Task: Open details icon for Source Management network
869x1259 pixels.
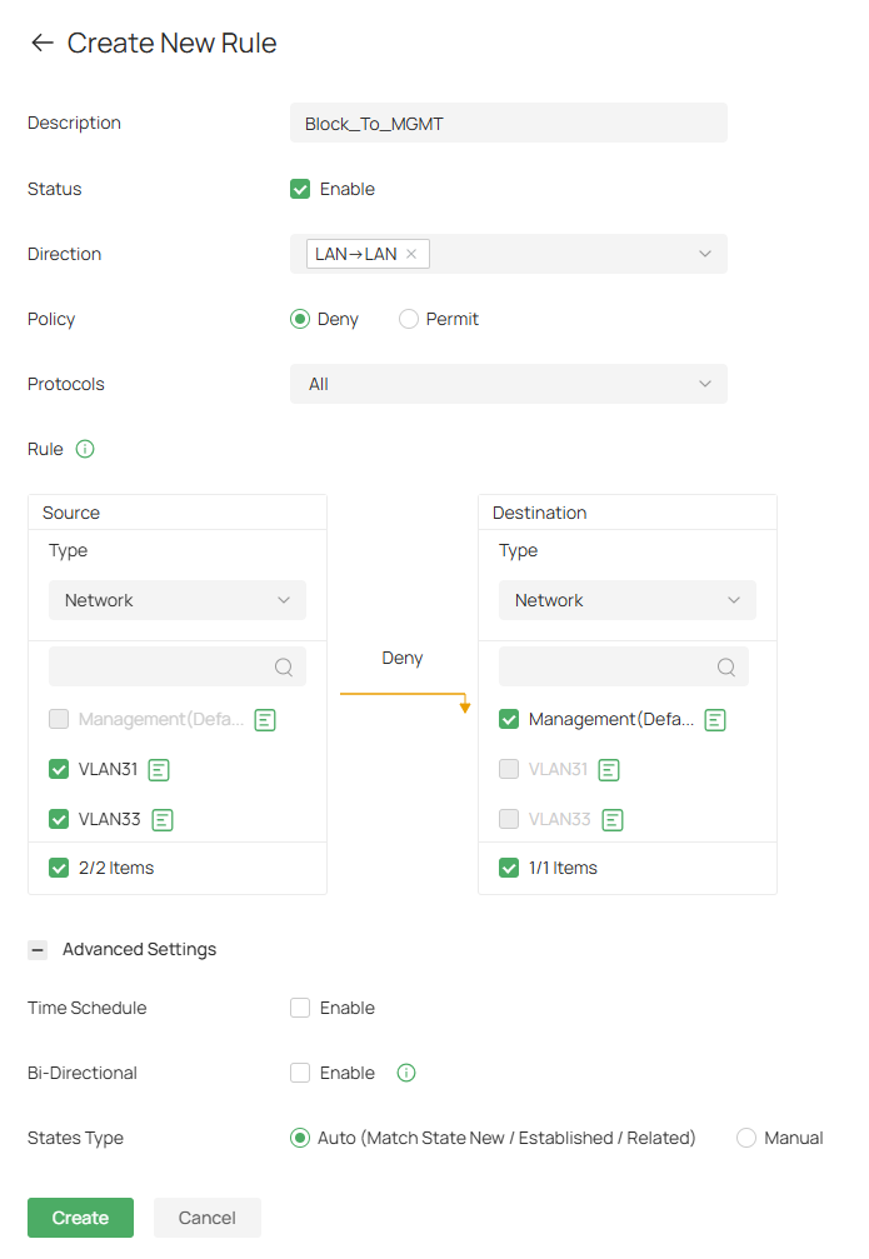Action: pos(265,719)
